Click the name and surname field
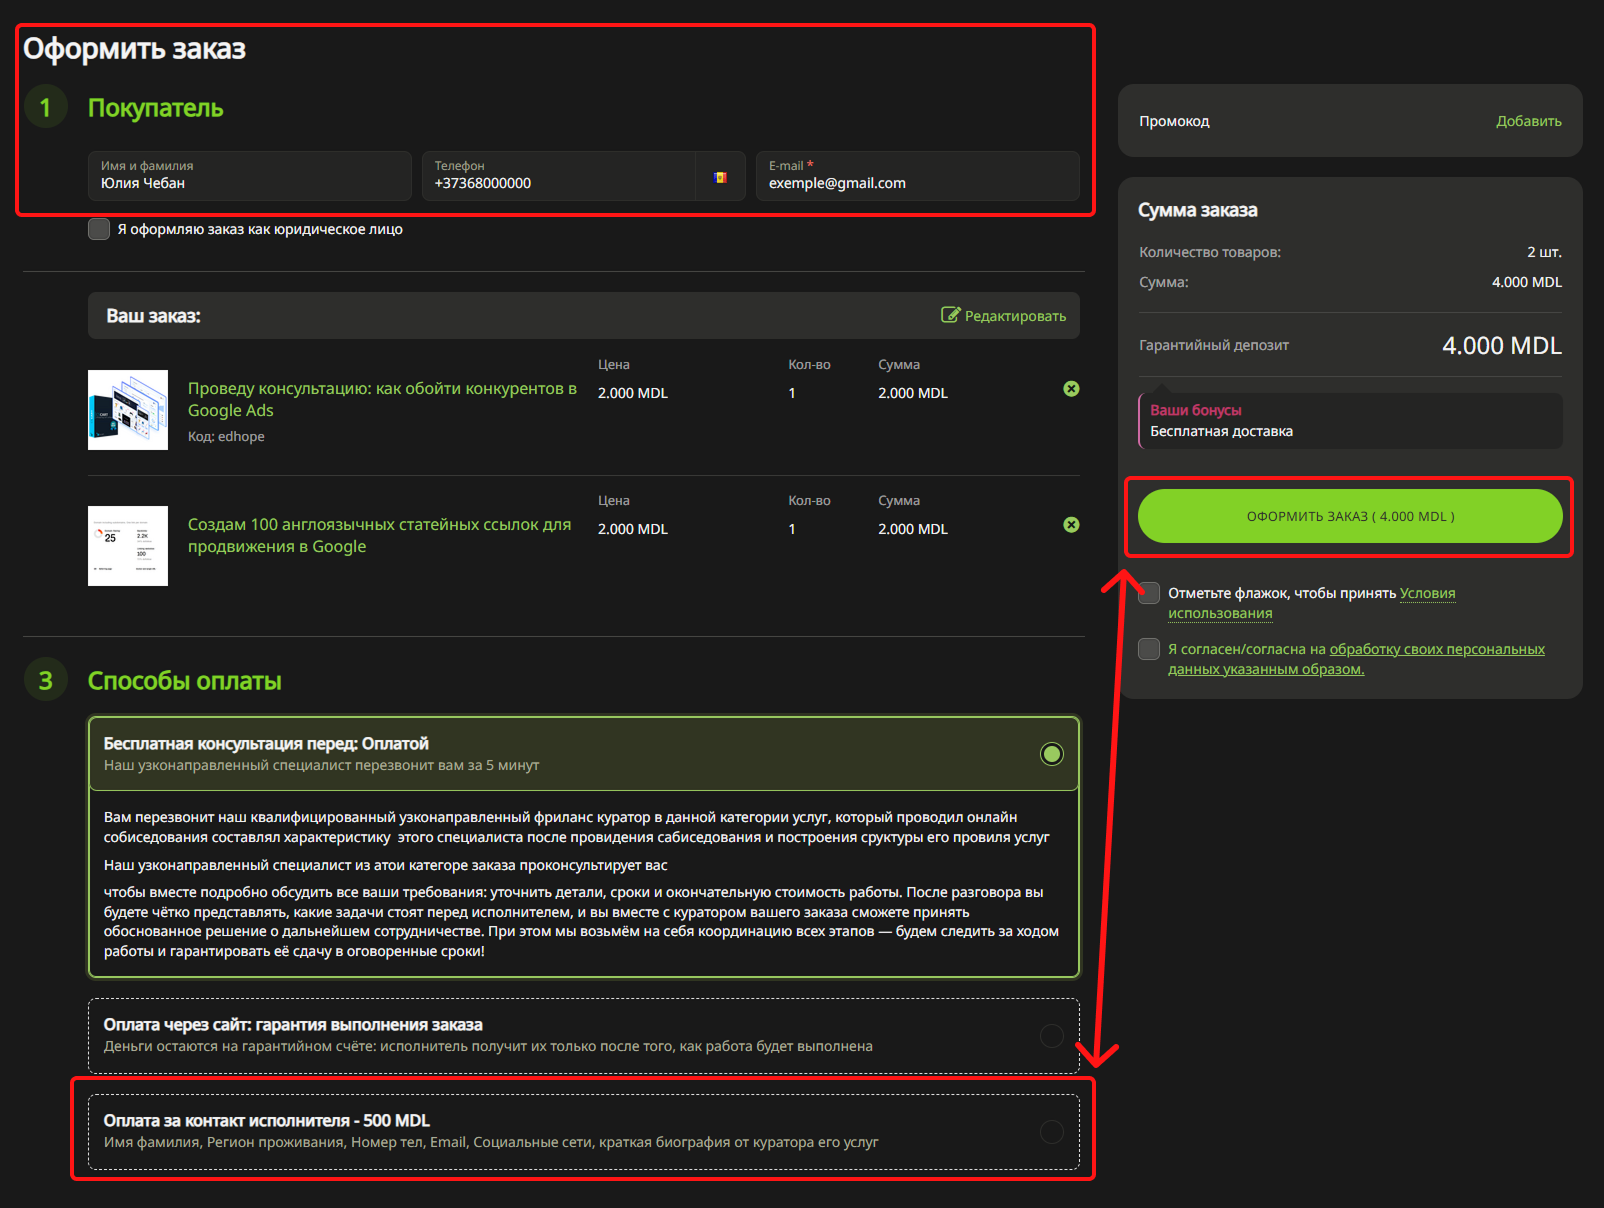This screenshot has width=1604, height=1208. [250, 183]
